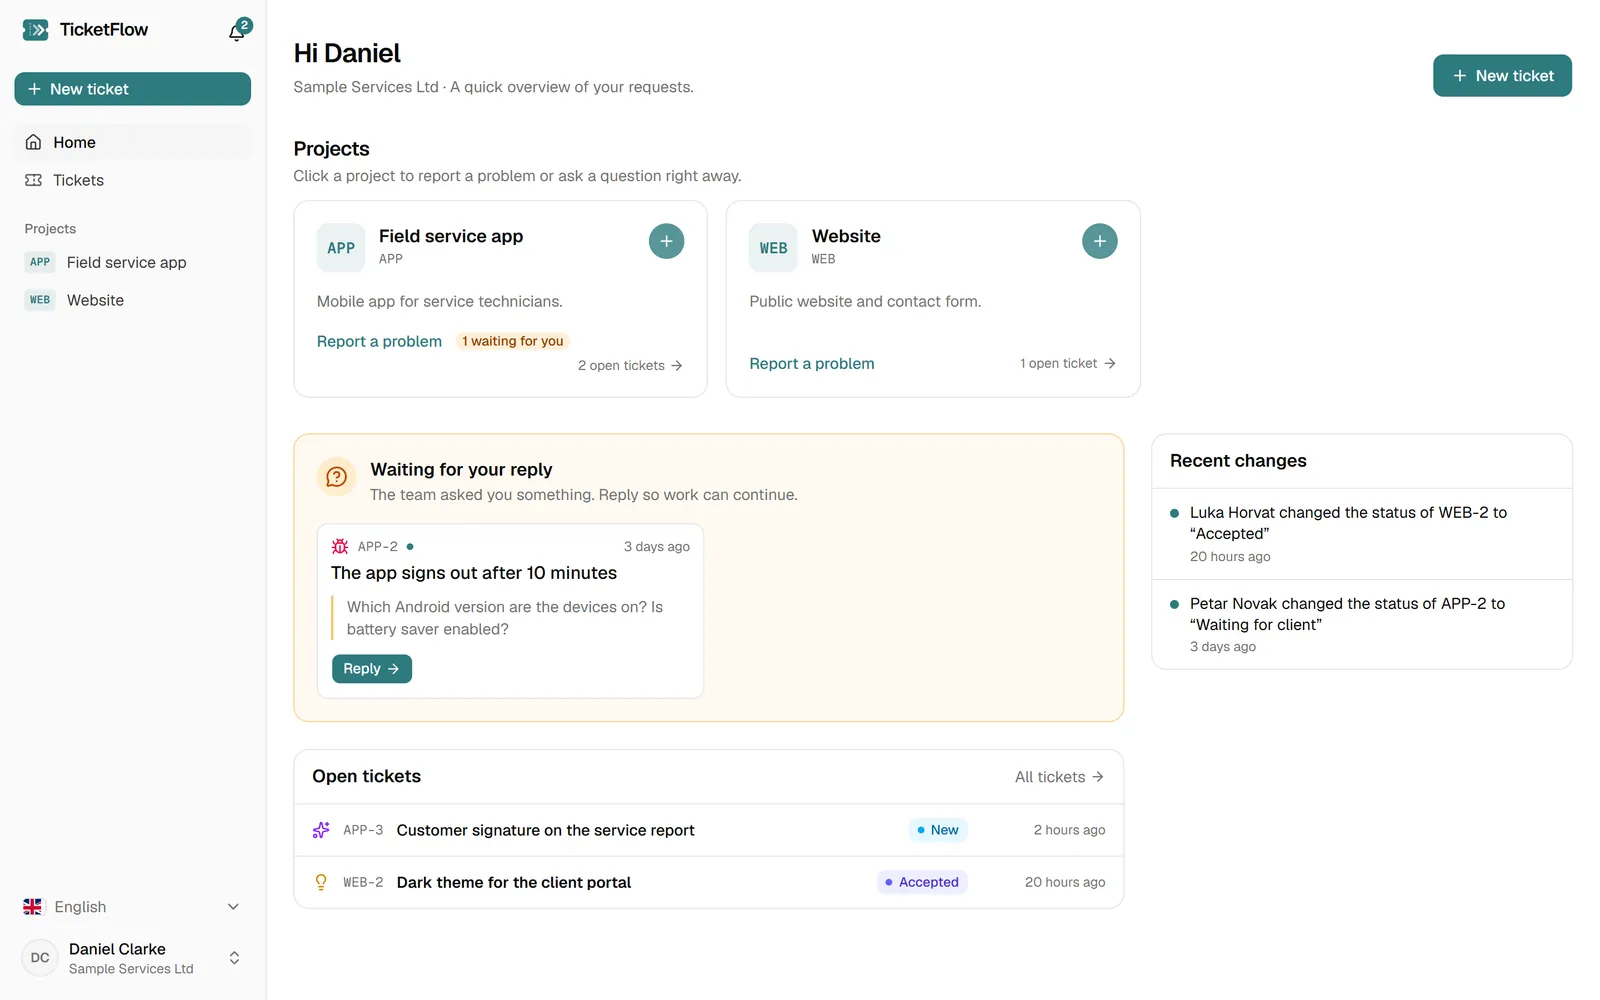
Task: Open the notifications bell
Action: click(237, 31)
